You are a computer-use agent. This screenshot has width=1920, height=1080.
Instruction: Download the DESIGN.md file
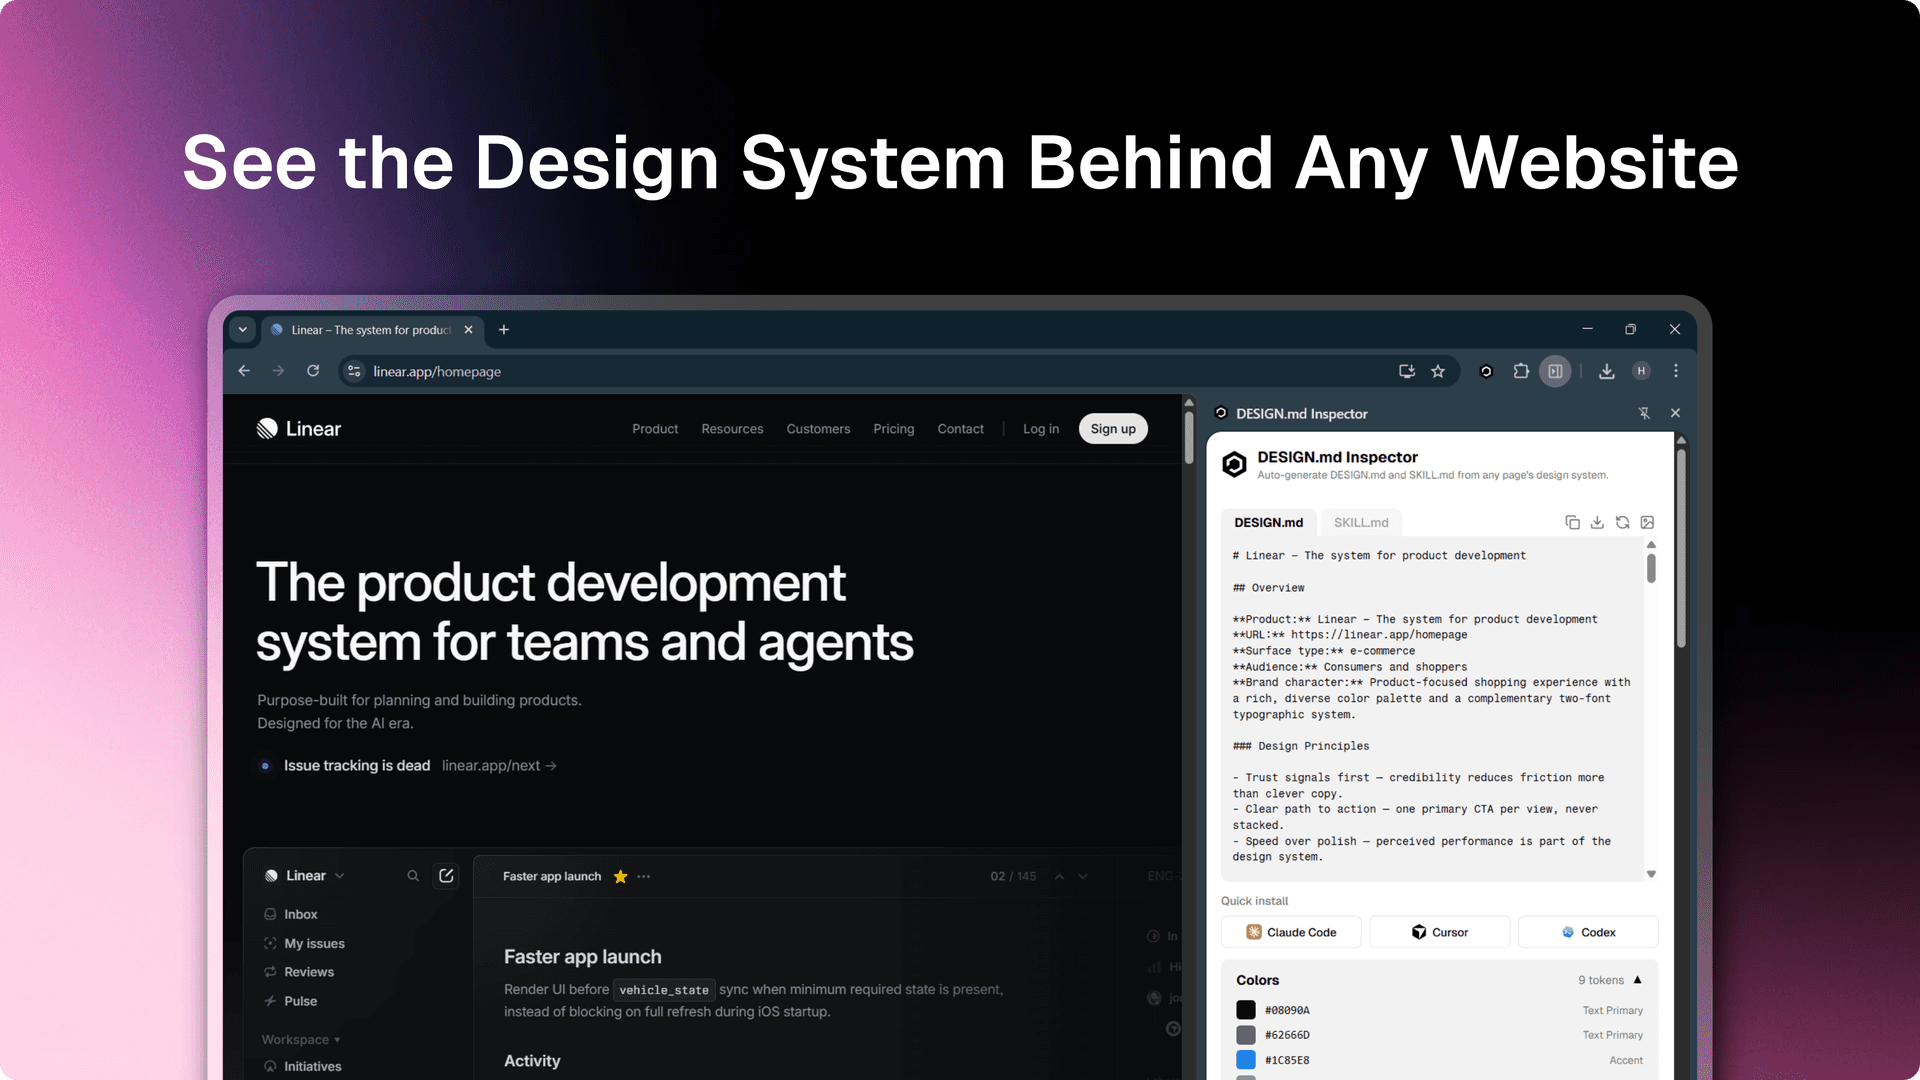coord(1597,522)
